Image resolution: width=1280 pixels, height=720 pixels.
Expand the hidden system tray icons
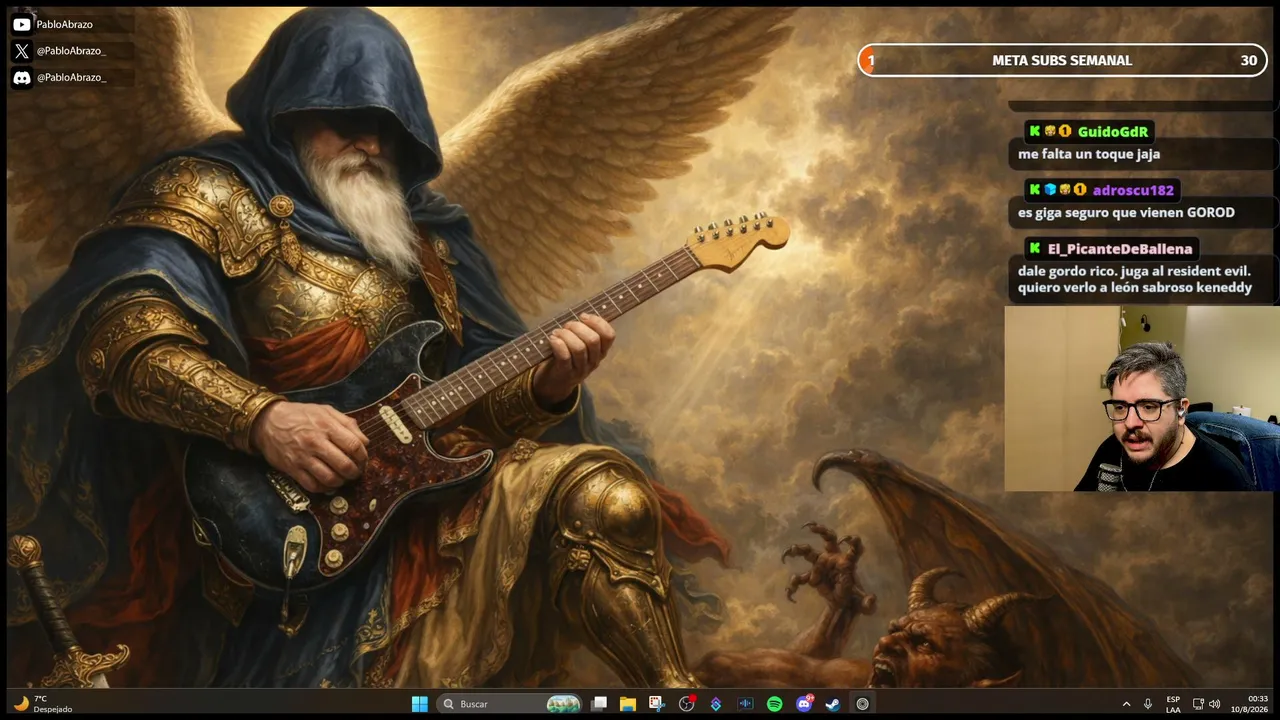coord(1126,704)
